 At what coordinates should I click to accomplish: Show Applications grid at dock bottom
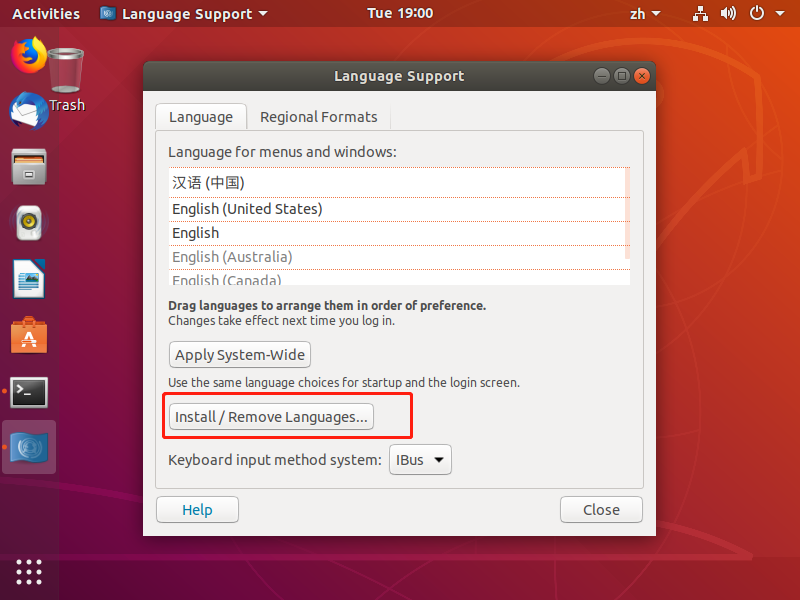click(29, 571)
